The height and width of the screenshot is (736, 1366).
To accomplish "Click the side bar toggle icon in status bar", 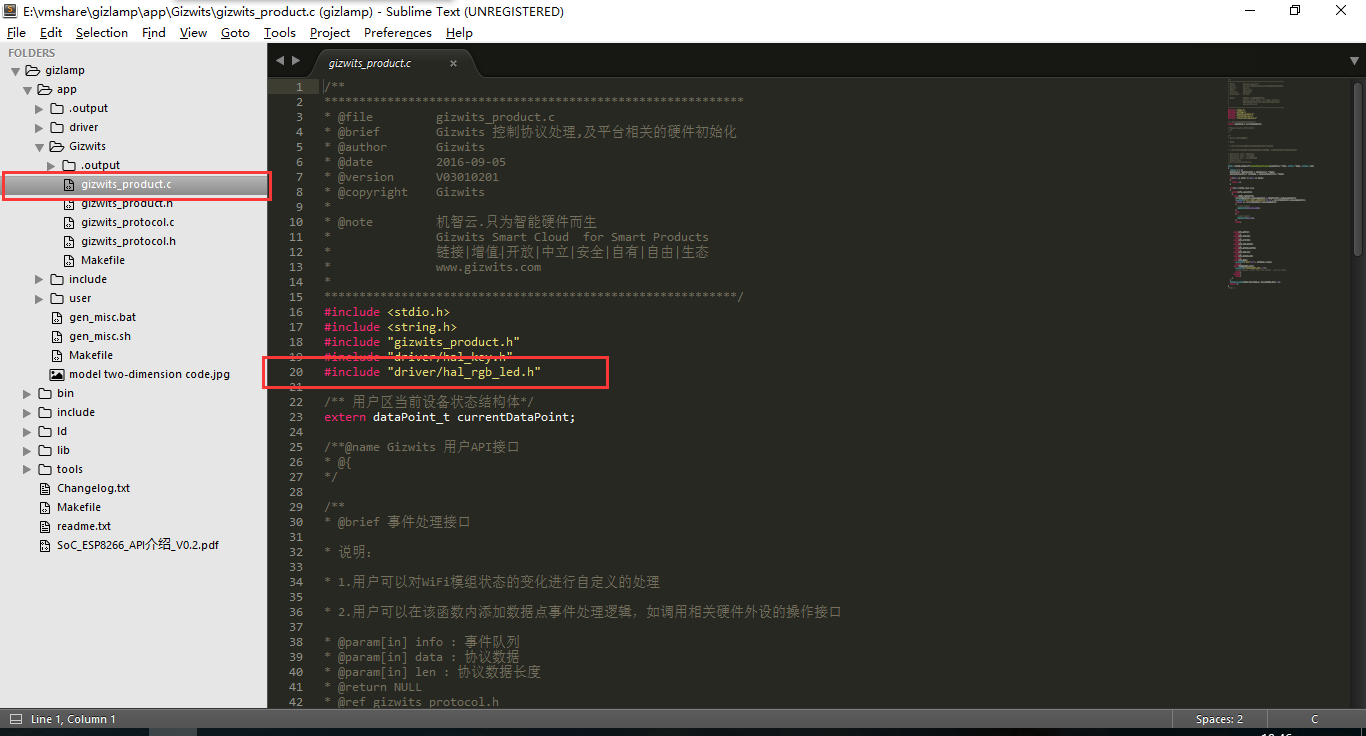I will 15,719.
